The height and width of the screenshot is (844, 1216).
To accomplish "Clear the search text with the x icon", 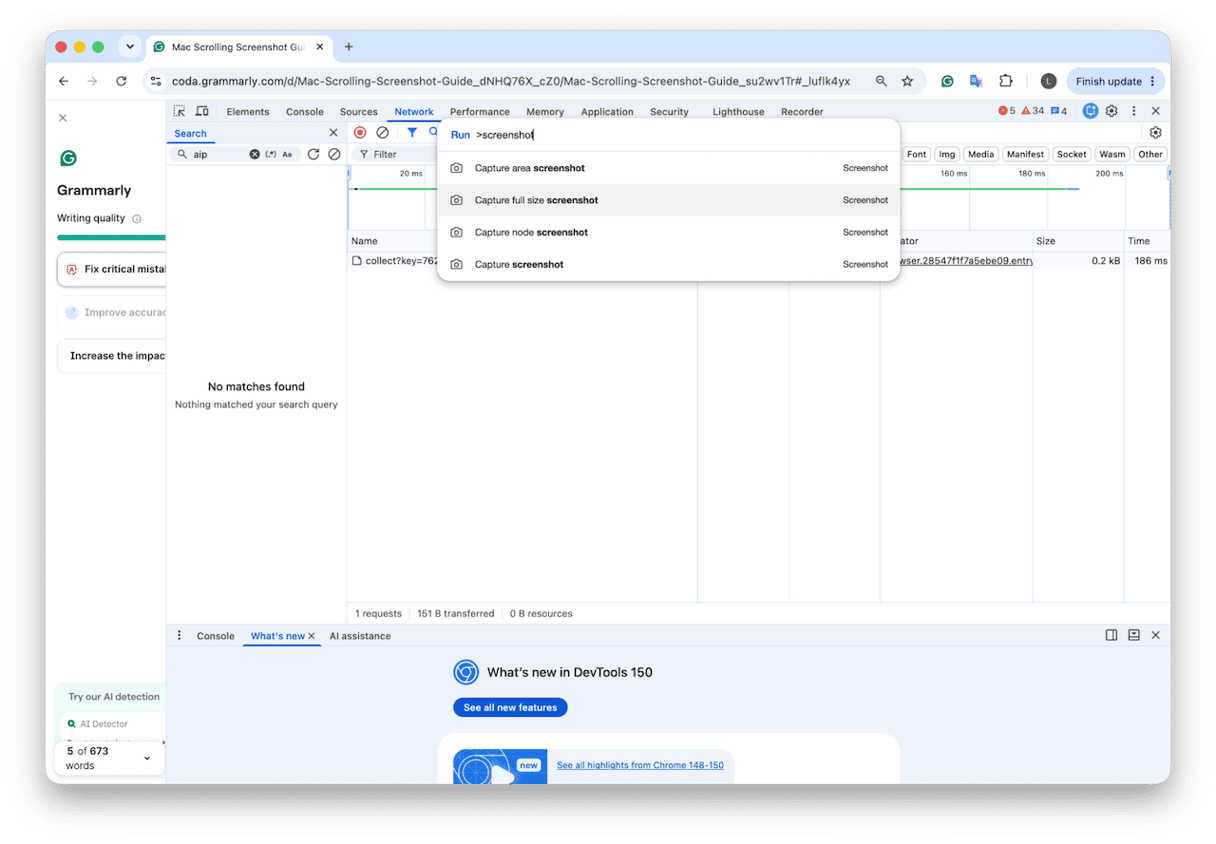I will [x=254, y=155].
